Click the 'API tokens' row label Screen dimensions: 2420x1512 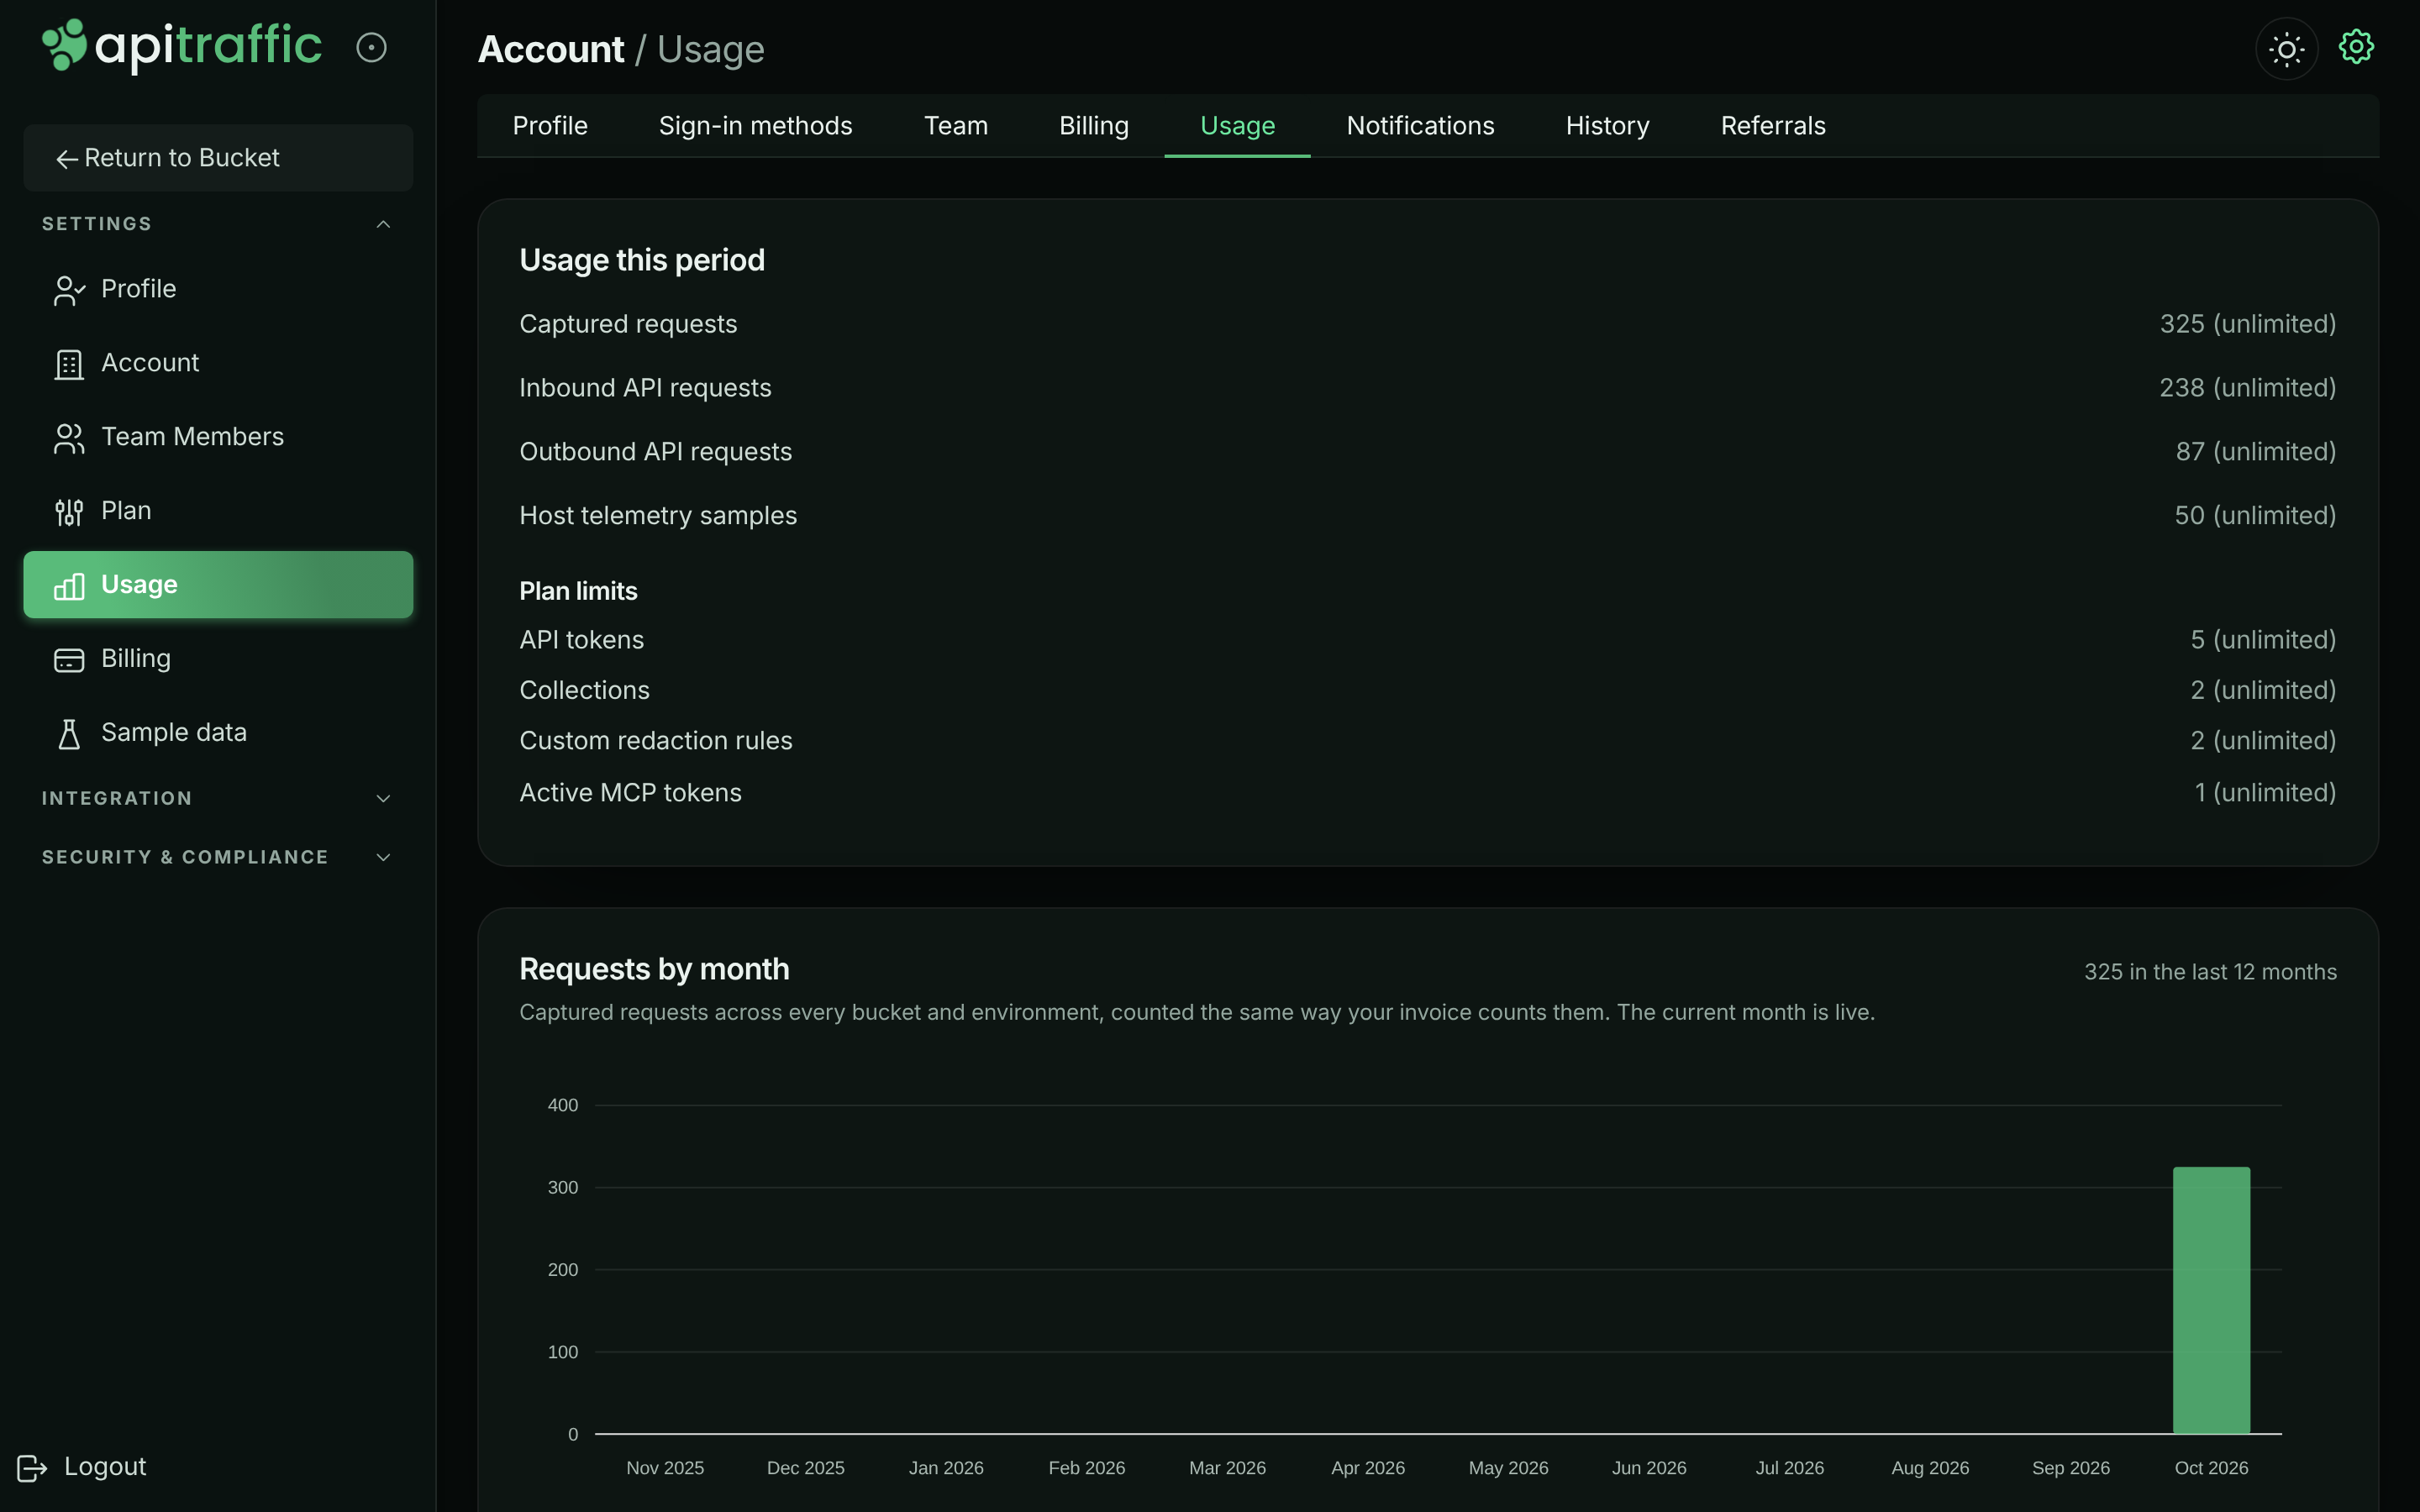[x=582, y=640]
